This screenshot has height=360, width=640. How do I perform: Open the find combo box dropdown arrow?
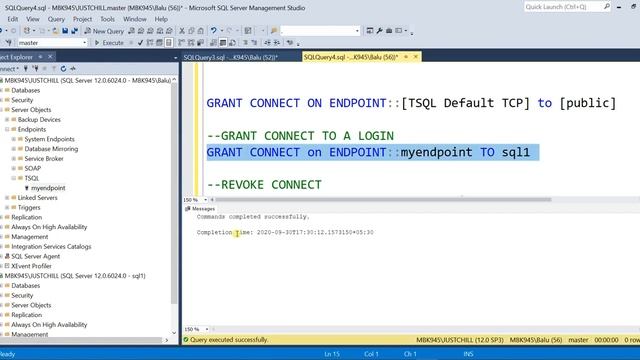click(357, 31)
